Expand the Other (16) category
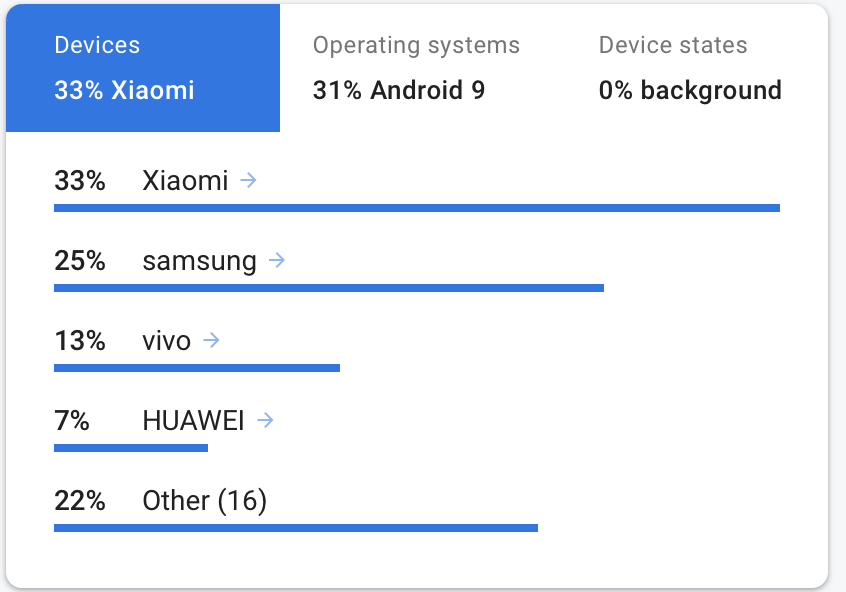 pos(205,500)
